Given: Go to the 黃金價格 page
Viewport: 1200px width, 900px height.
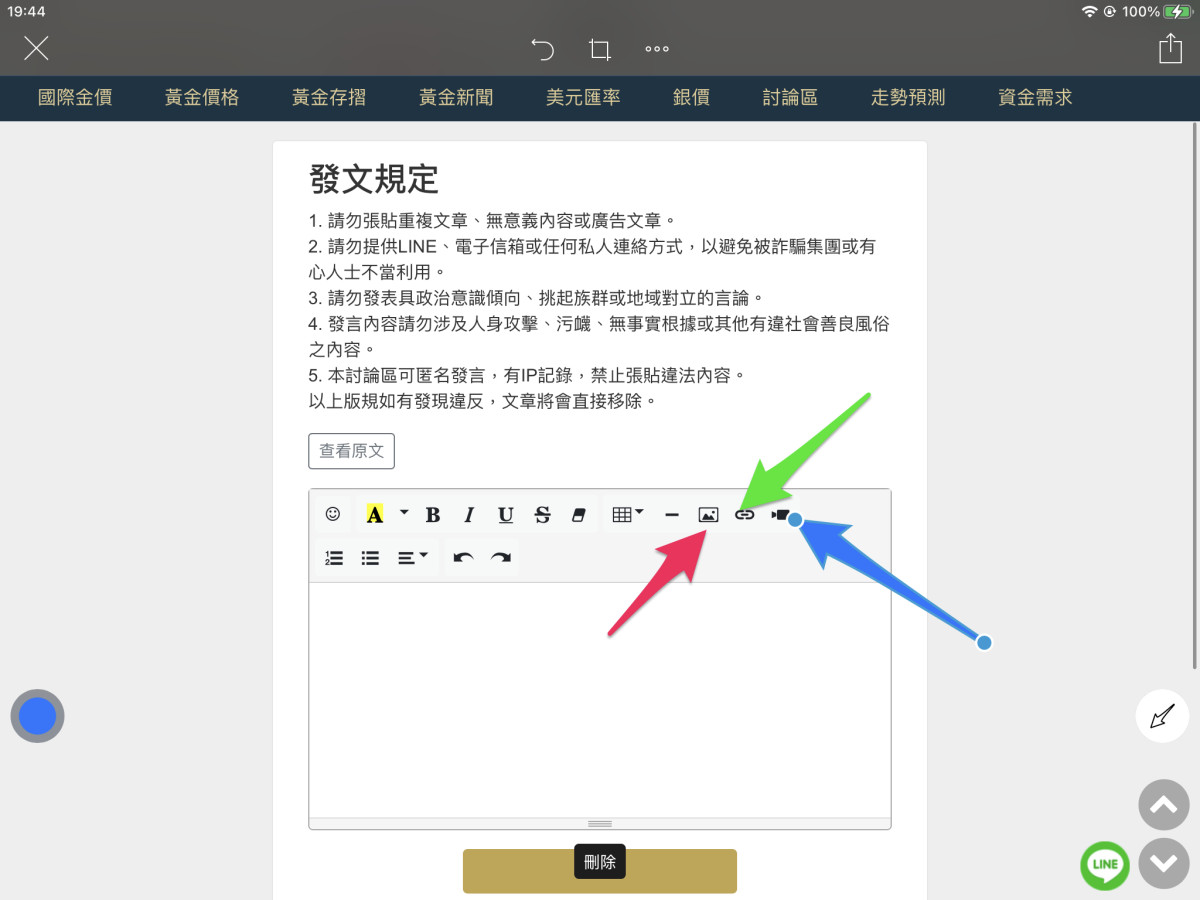Looking at the screenshot, I should tap(202, 98).
